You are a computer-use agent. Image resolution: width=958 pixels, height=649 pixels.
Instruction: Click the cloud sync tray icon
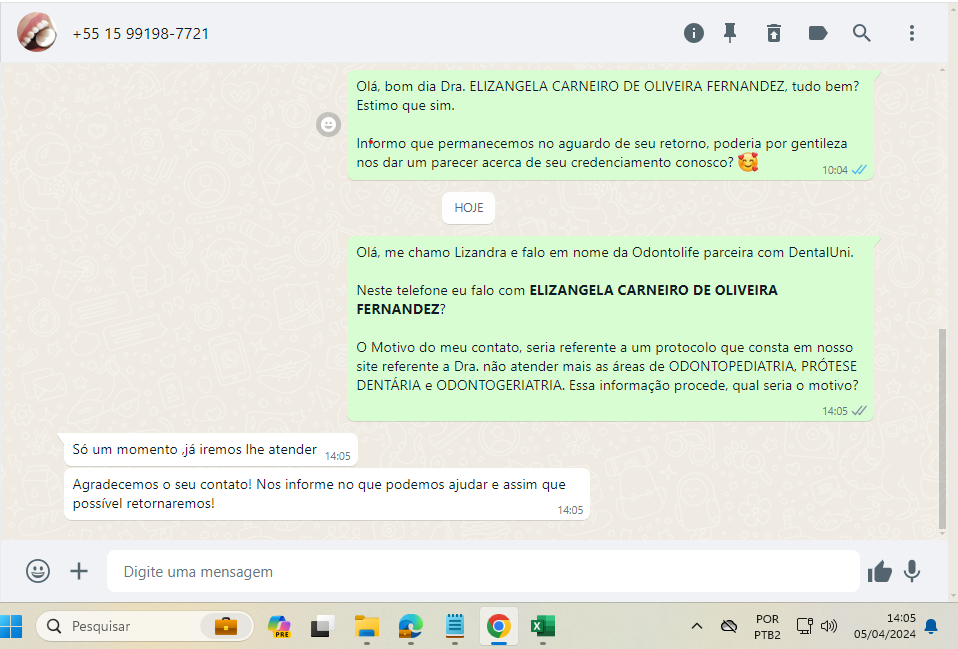click(729, 626)
